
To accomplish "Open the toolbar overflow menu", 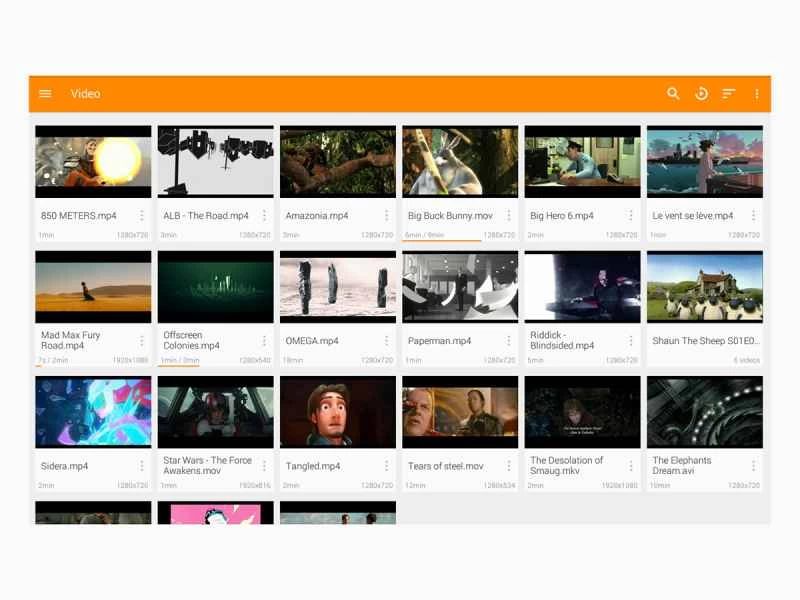I will click(757, 94).
